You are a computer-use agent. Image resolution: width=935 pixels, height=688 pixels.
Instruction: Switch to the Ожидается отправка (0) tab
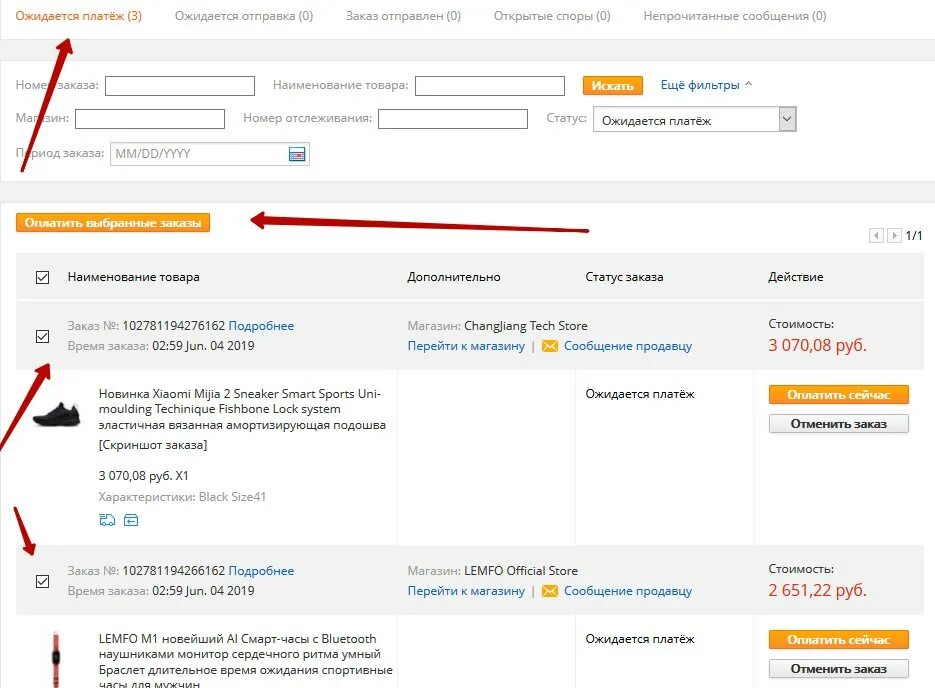(243, 16)
